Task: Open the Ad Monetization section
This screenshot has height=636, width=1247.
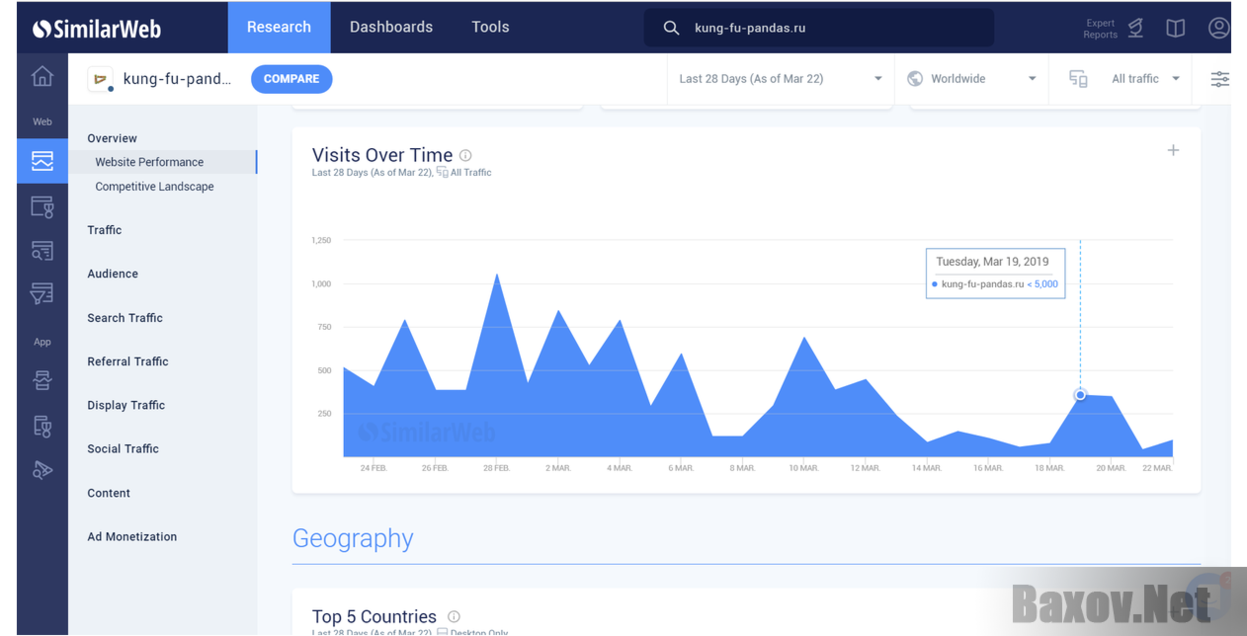Action: tap(132, 537)
